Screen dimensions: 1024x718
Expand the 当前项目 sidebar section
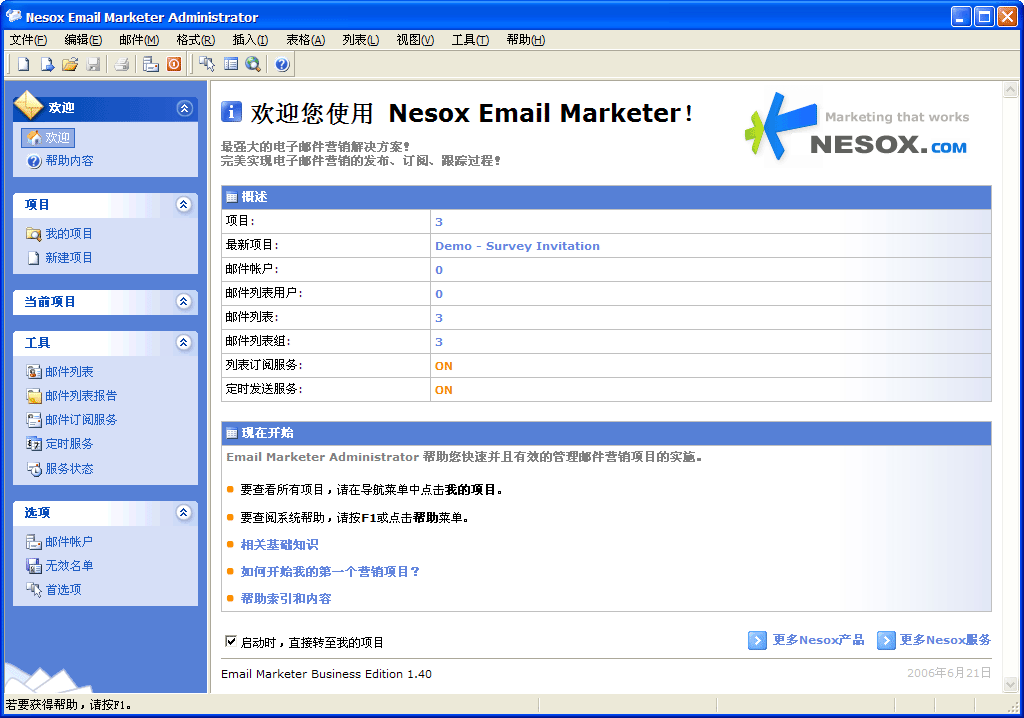coord(183,302)
